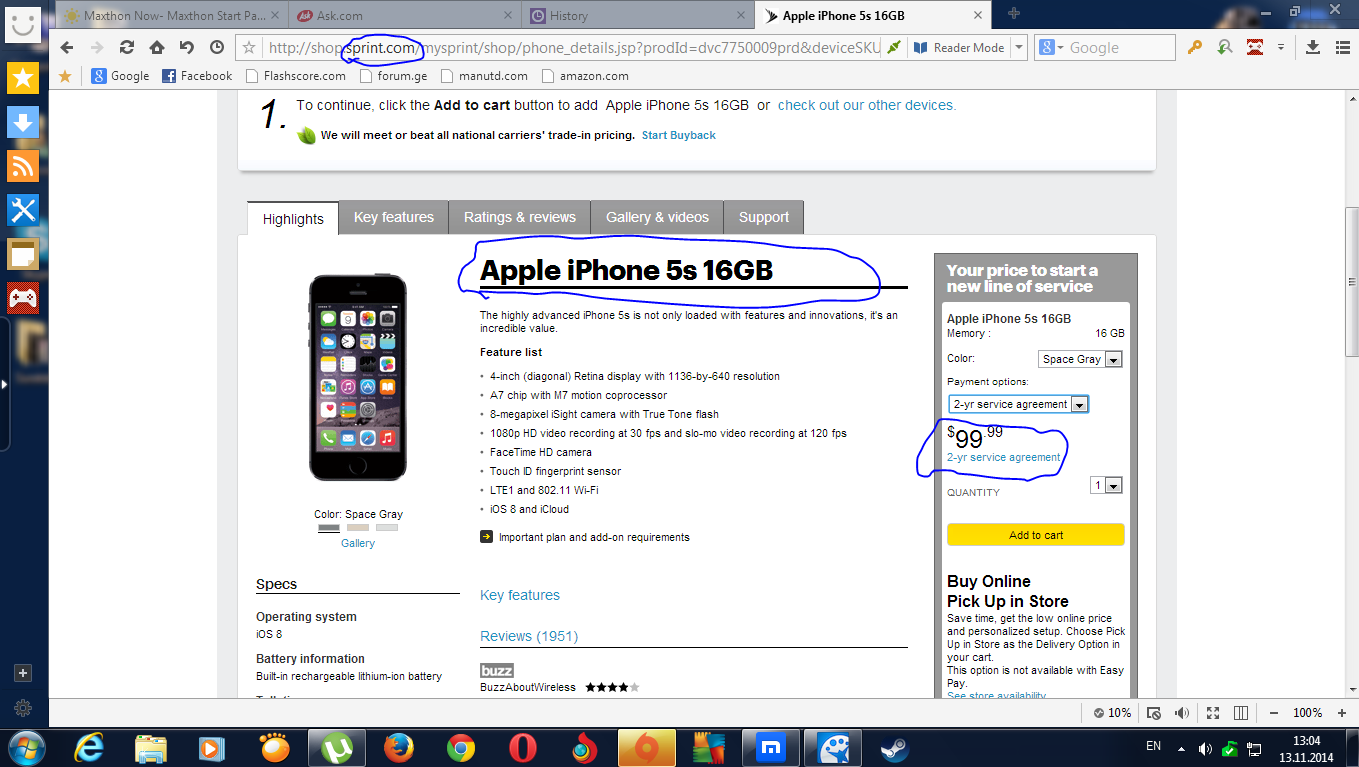Click the undo closed tab arrow
1359x767 pixels.
tap(187, 47)
